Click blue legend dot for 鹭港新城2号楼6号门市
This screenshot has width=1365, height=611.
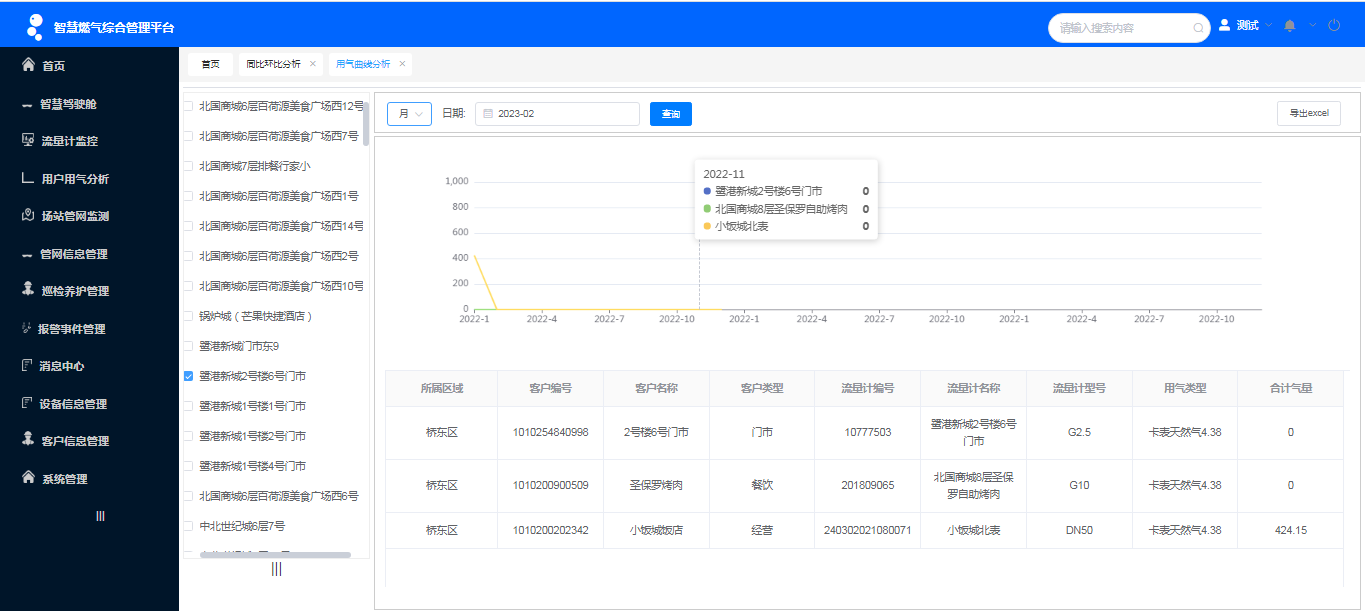click(707, 191)
